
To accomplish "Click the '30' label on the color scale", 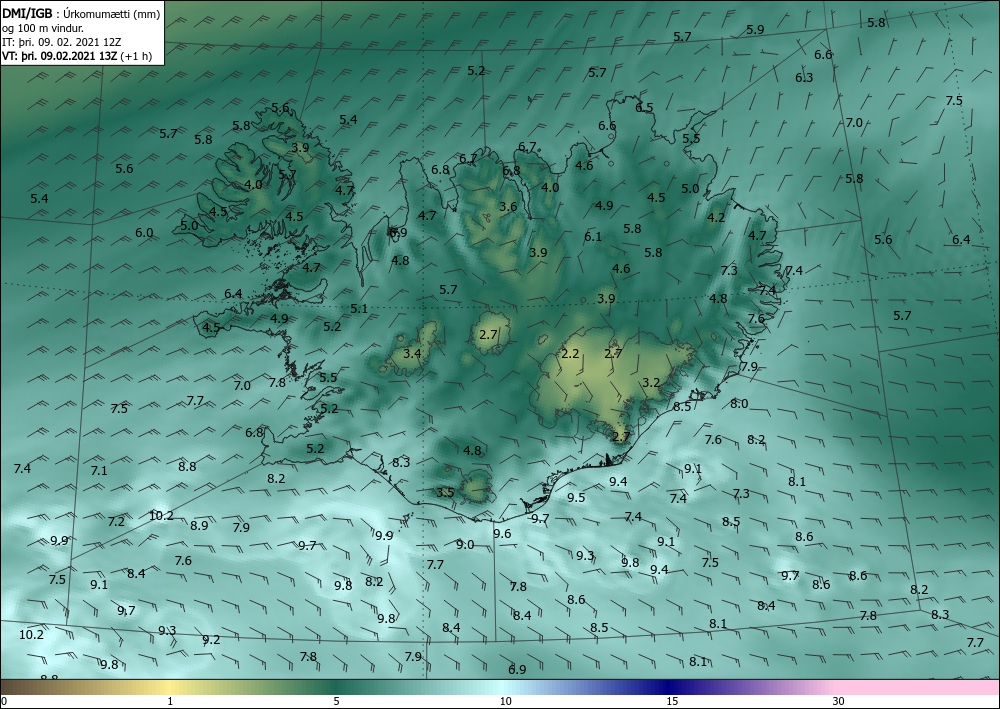I will pyautogui.click(x=839, y=701).
